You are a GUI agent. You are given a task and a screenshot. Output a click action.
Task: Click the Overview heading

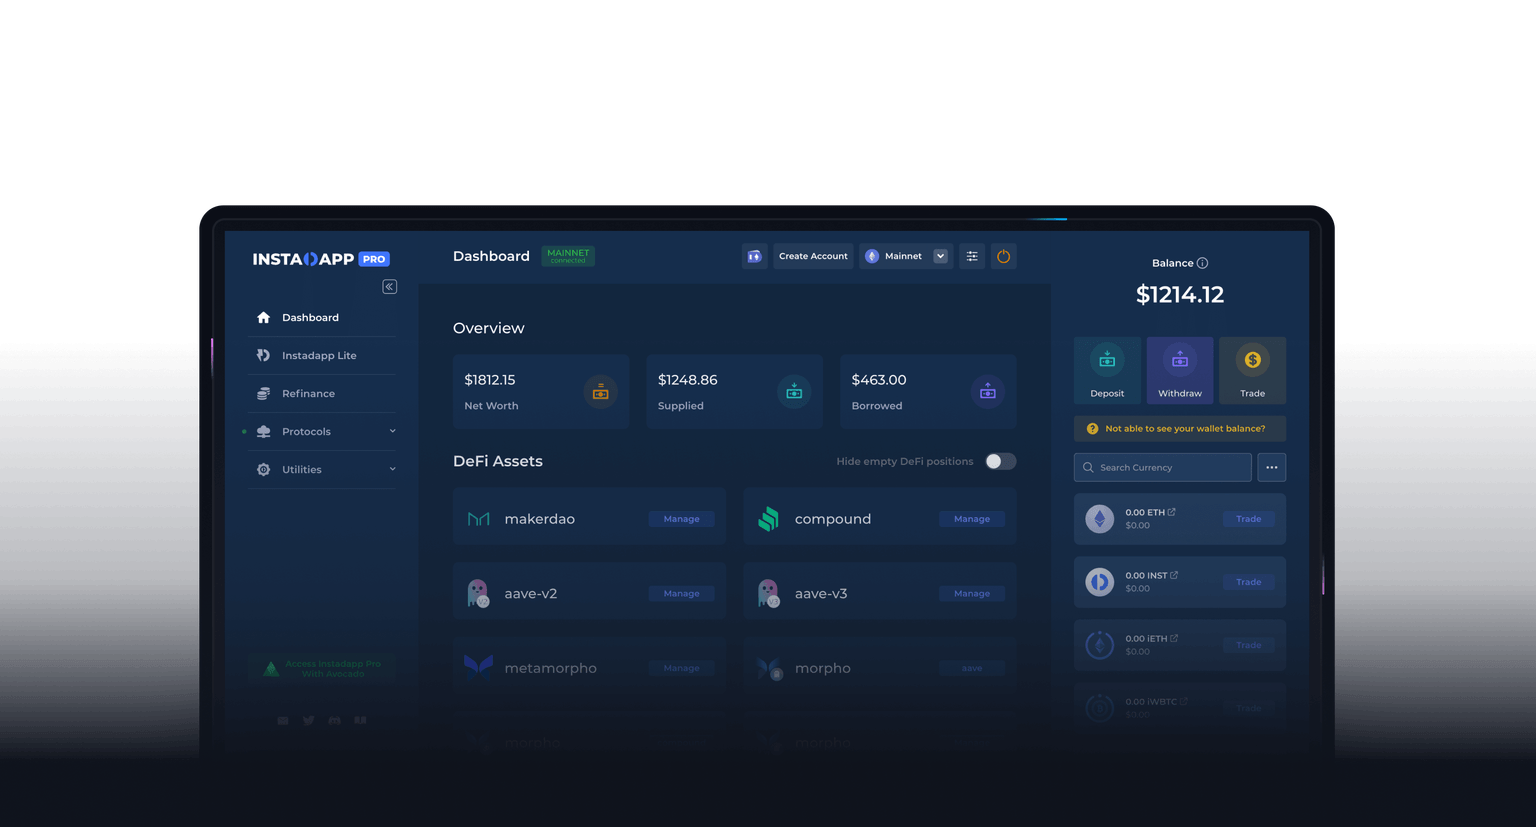pyautogui.click(x=489, y=328)
